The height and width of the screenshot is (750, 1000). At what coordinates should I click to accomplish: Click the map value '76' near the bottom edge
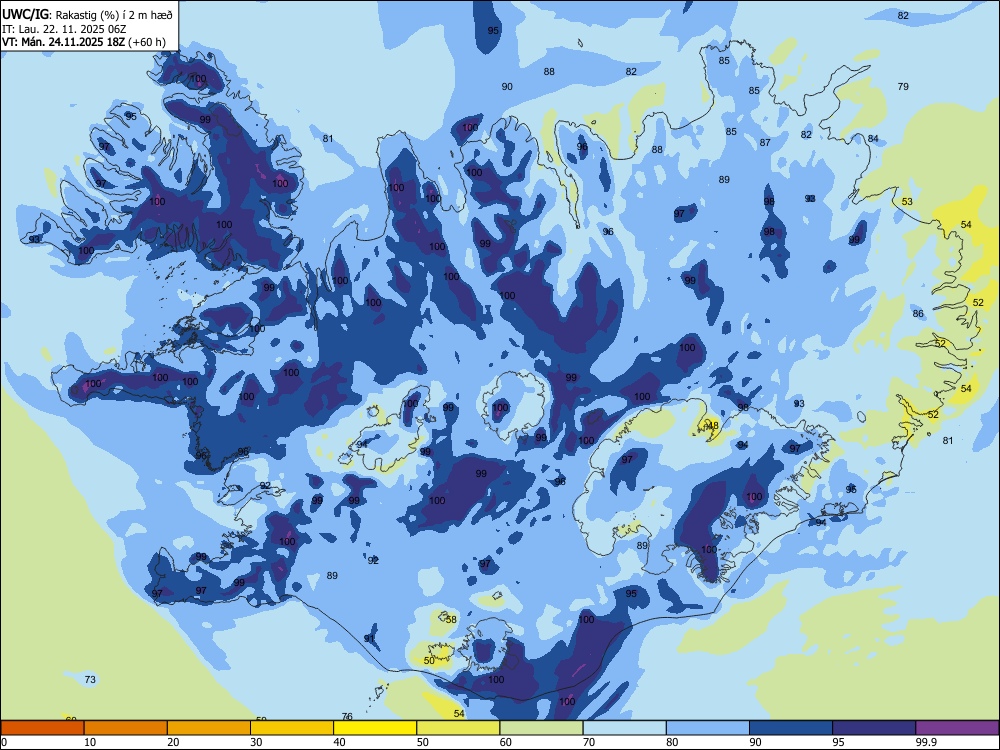pos(347,717)
